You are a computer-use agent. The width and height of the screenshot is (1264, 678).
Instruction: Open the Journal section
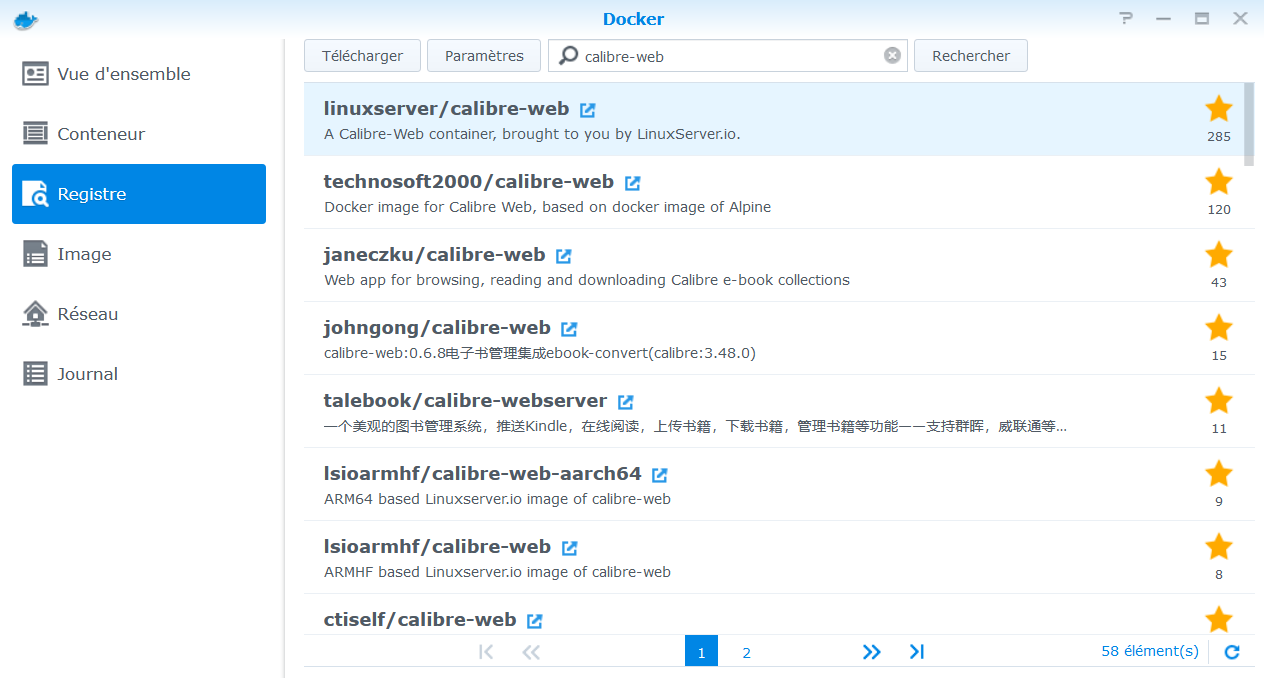(139, 374)
